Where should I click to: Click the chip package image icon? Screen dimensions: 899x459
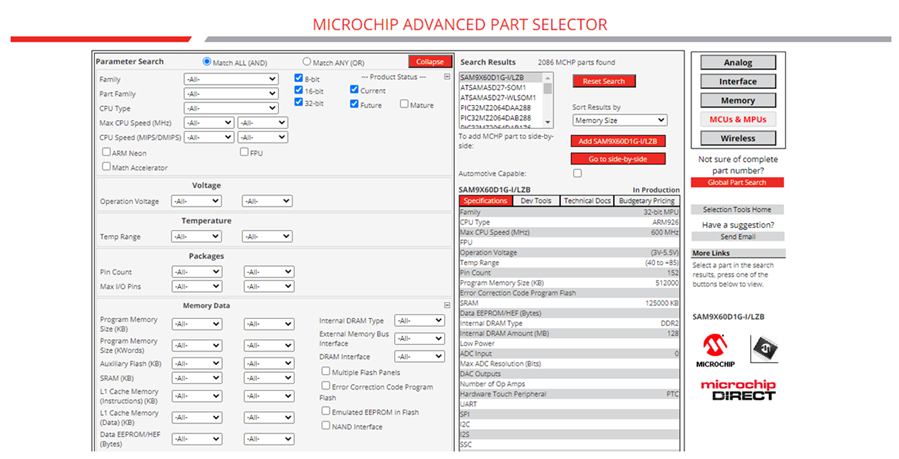click(x=766, y=348)
